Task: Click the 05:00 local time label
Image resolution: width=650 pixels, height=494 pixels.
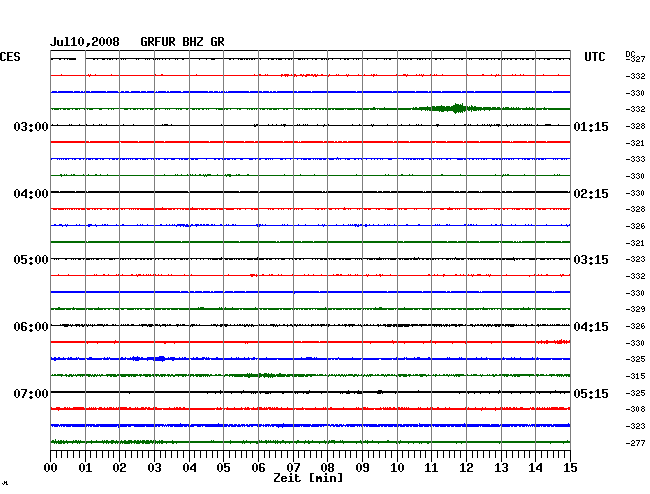Action: click(31, 260)
